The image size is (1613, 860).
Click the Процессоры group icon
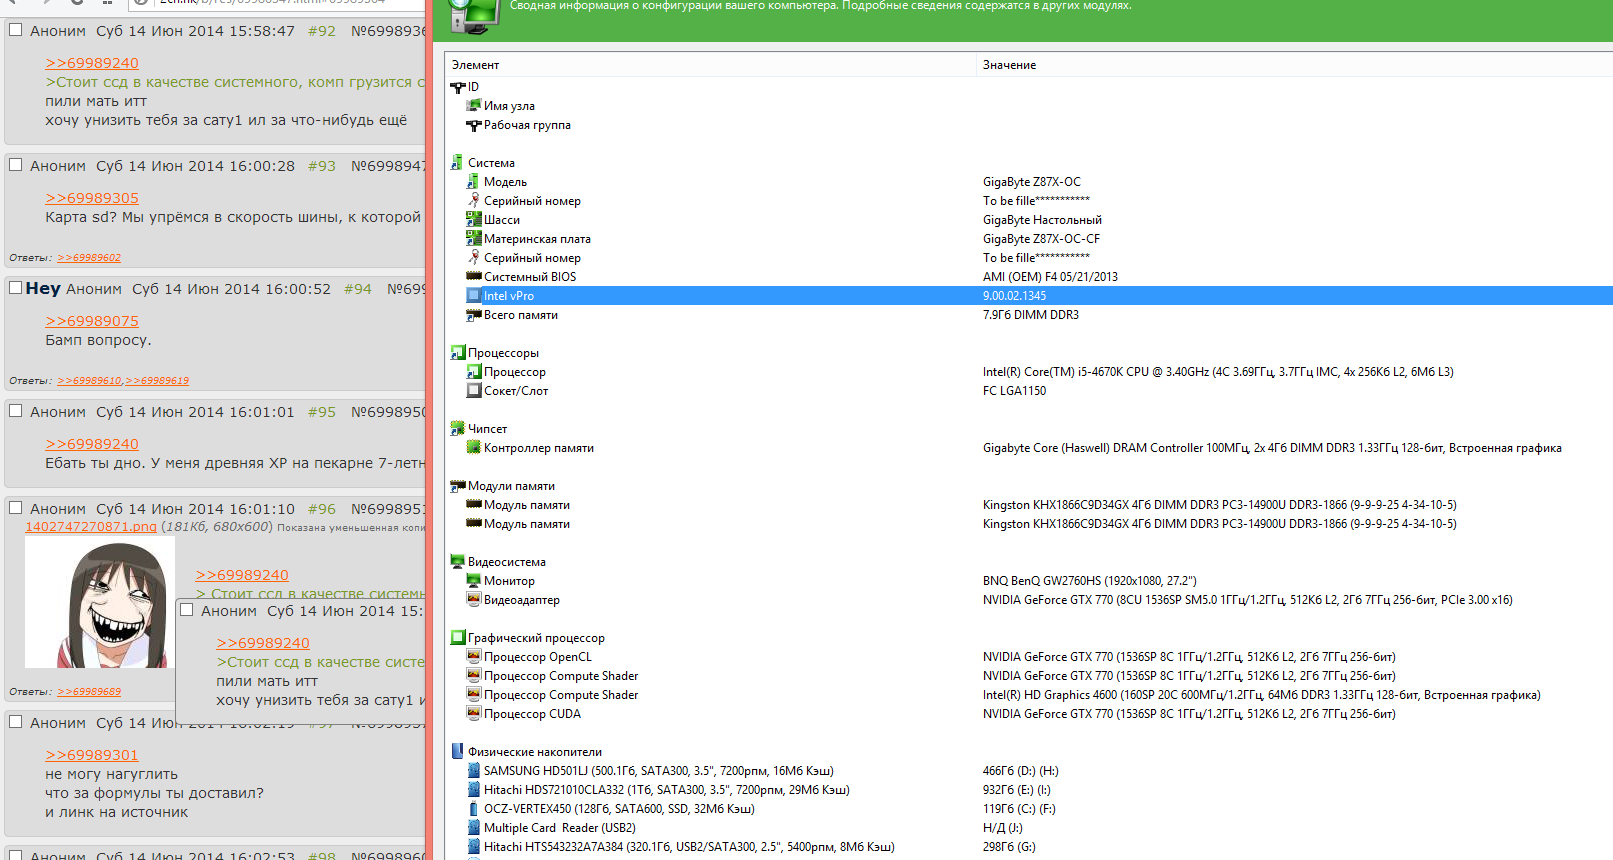[457, 353]
